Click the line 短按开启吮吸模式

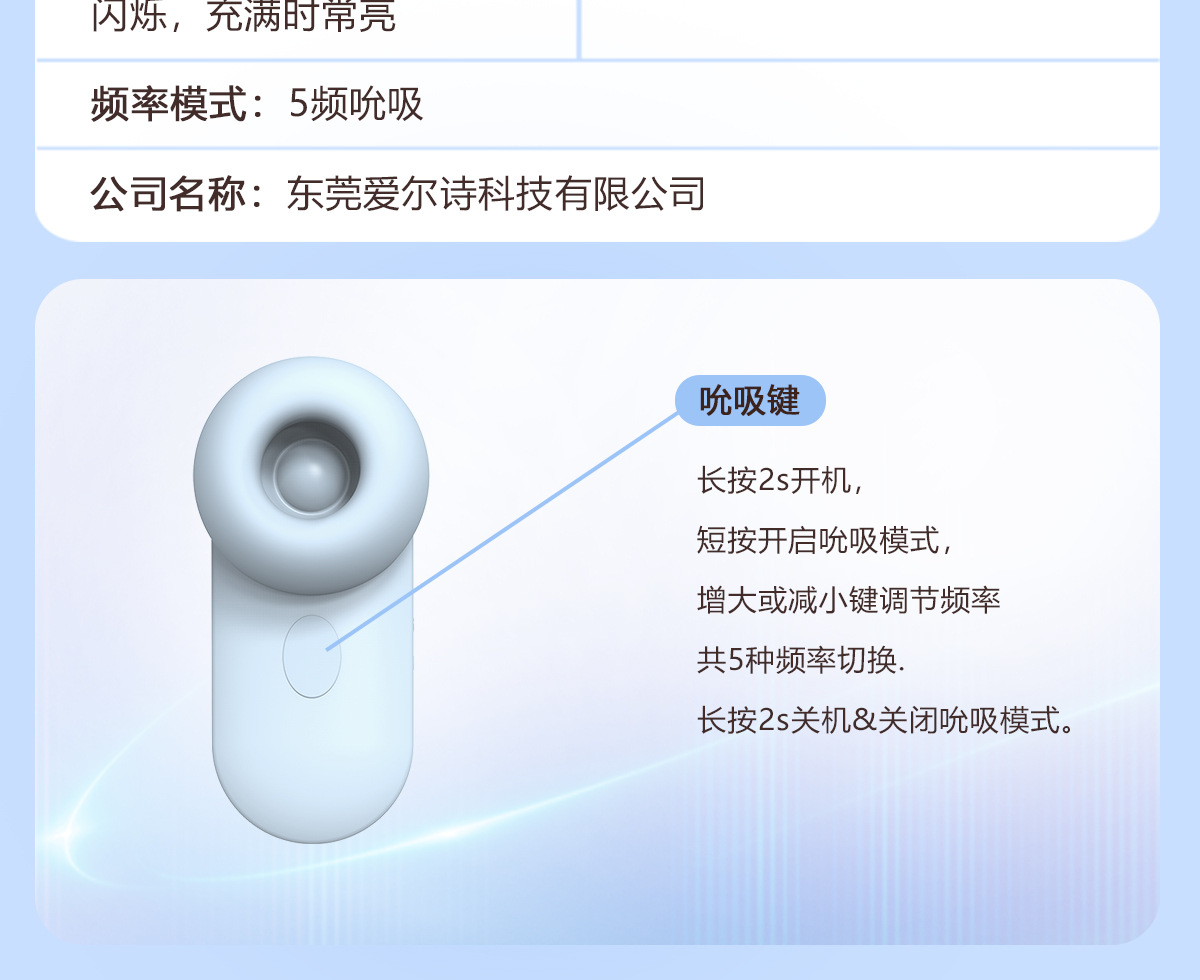click(825, 541)
